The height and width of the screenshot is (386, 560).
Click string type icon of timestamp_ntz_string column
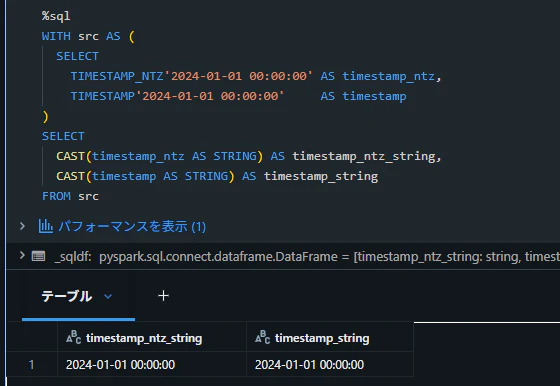coord(74,337)
